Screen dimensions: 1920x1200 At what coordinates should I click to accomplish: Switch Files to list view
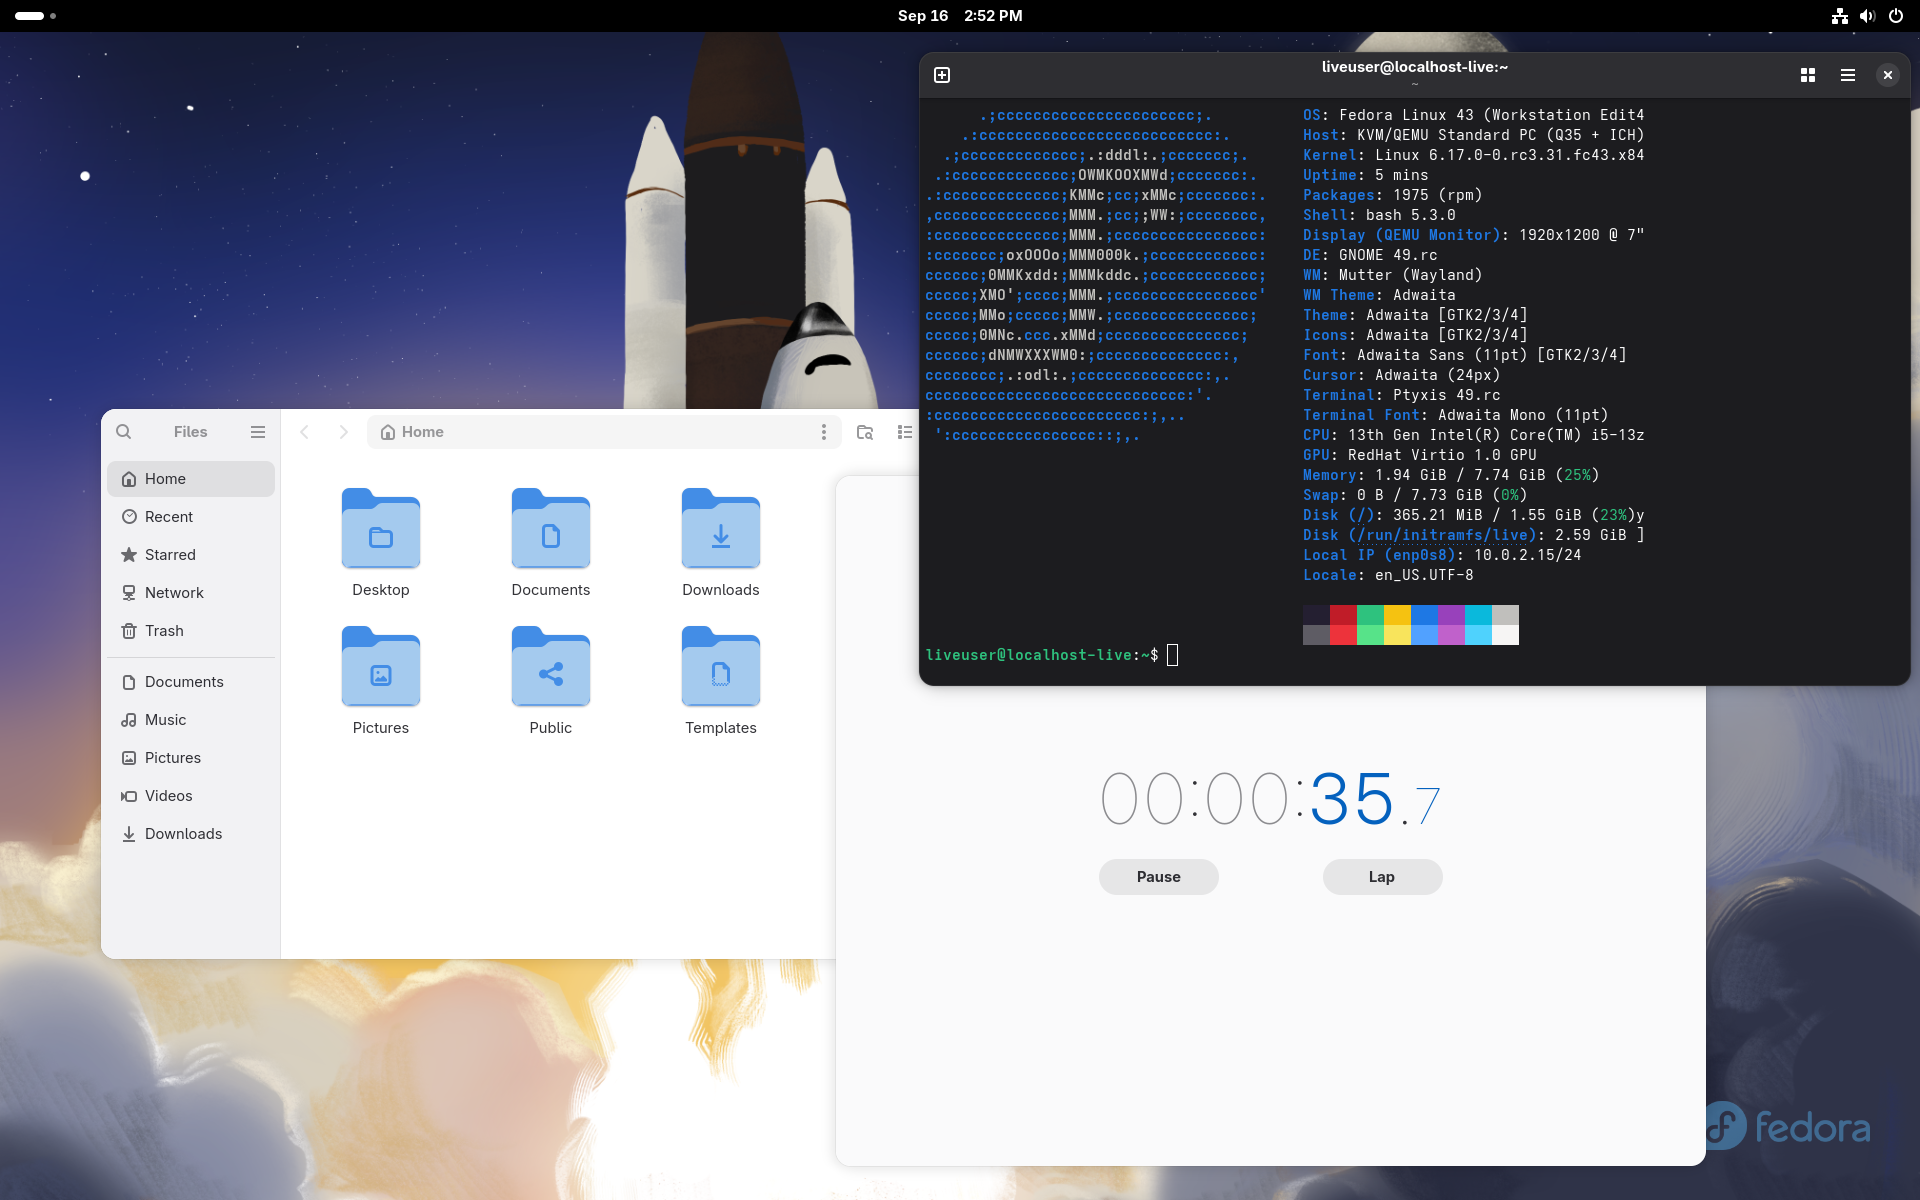pos(903,431)
